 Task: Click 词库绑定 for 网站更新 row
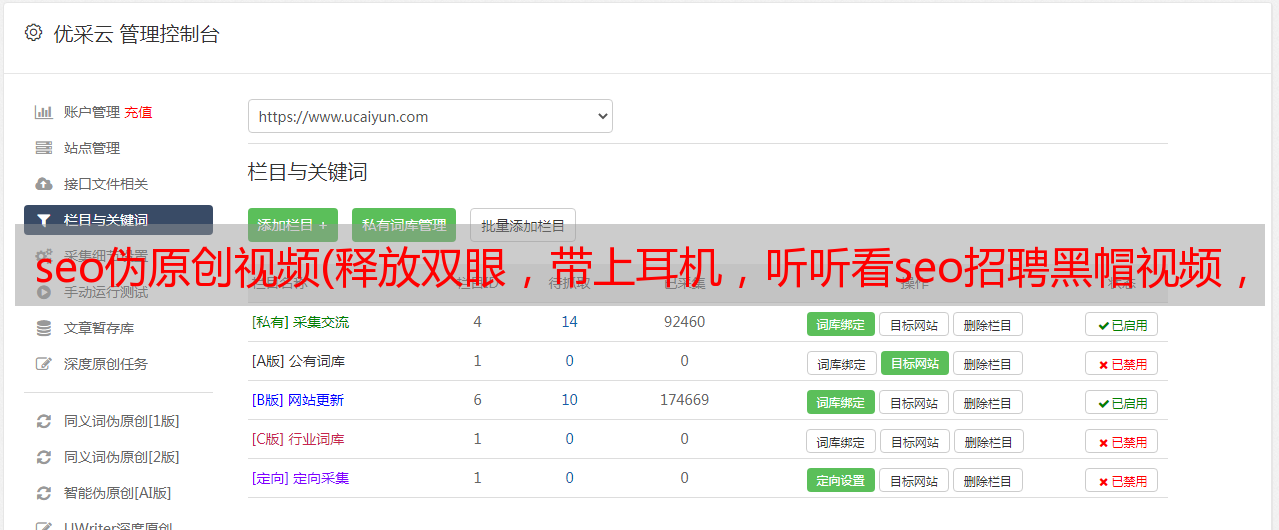(841, 402)
